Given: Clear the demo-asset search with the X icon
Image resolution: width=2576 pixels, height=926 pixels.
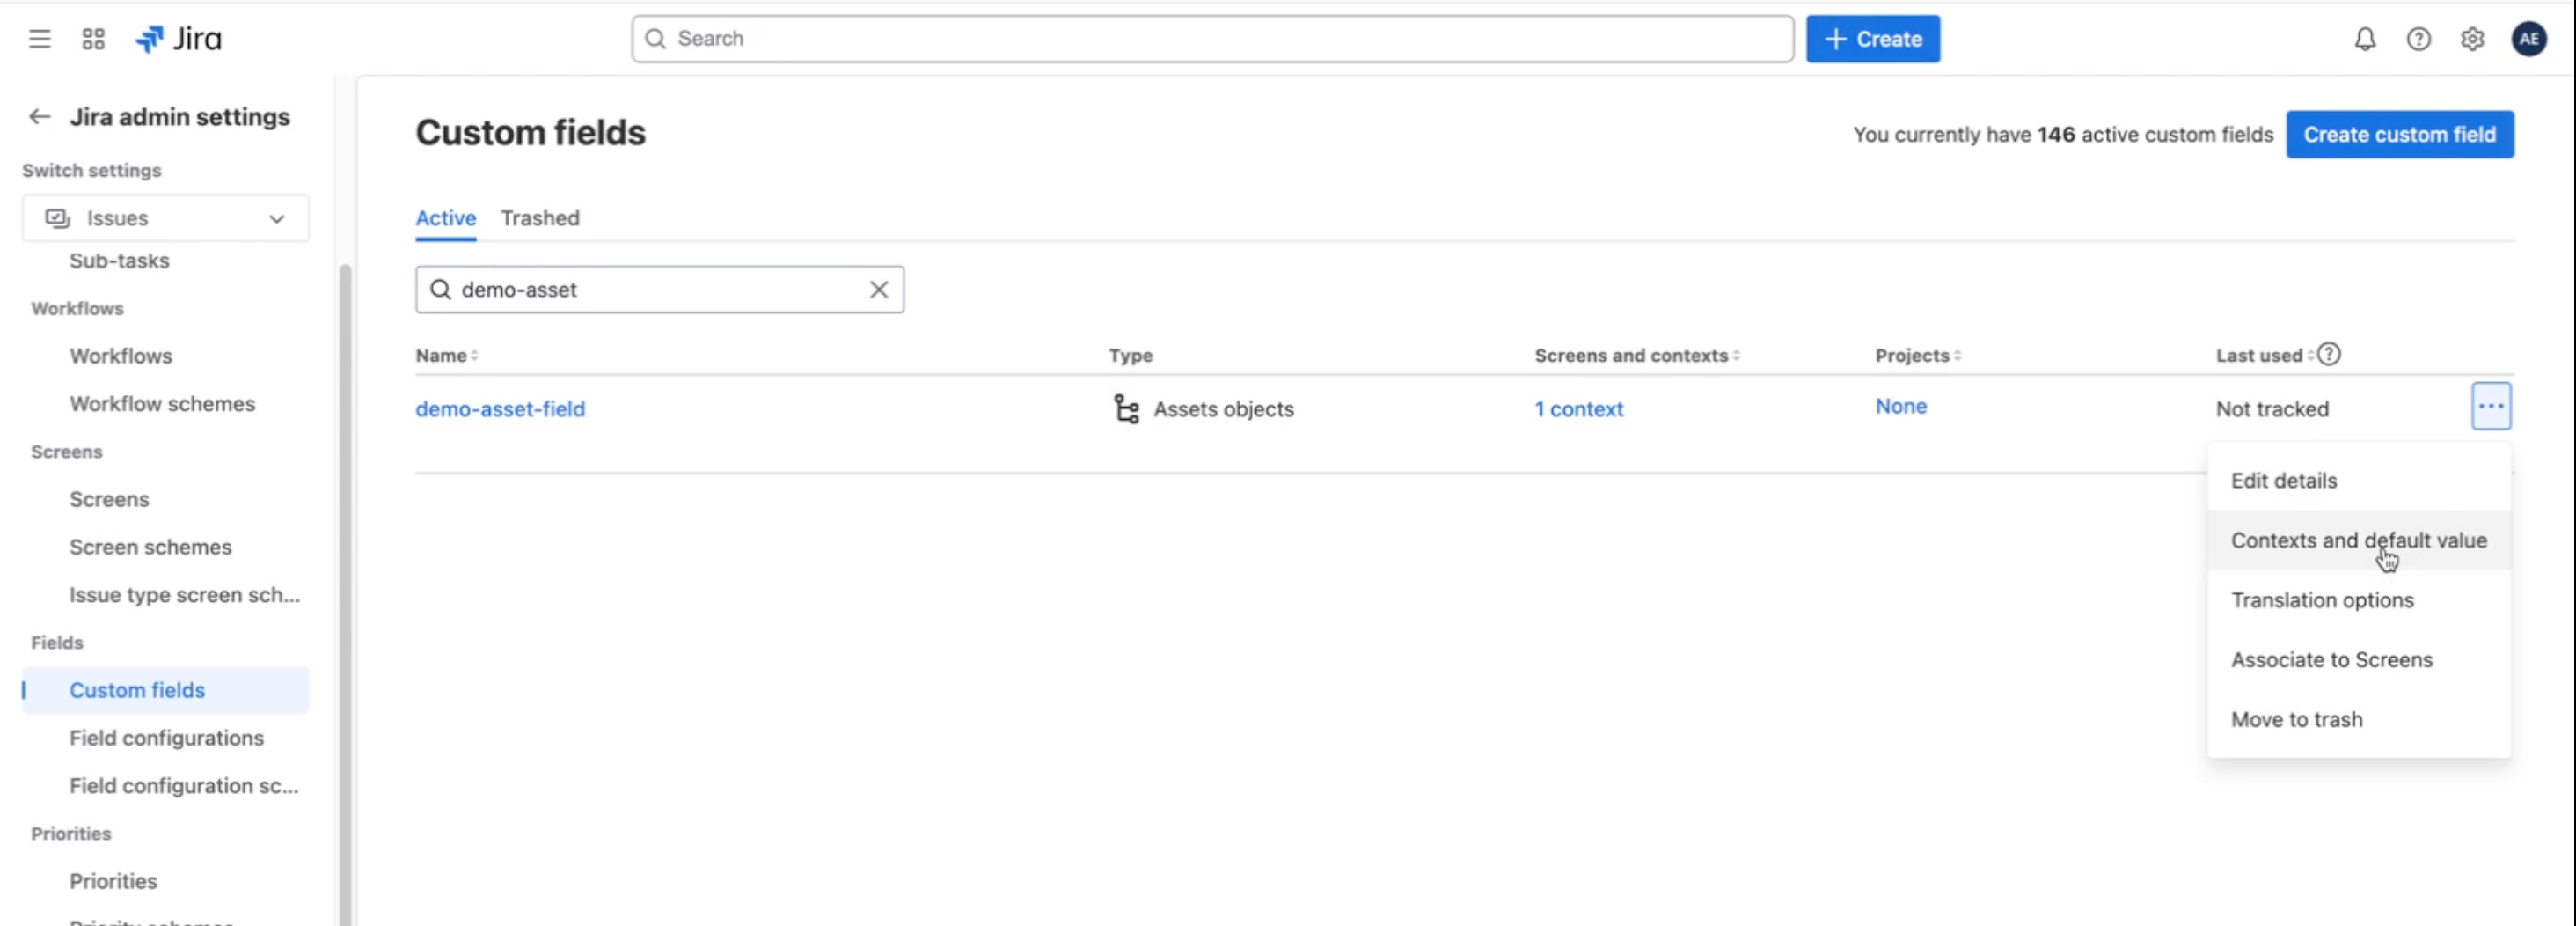Looking at the screenshot, I should 878,289.
